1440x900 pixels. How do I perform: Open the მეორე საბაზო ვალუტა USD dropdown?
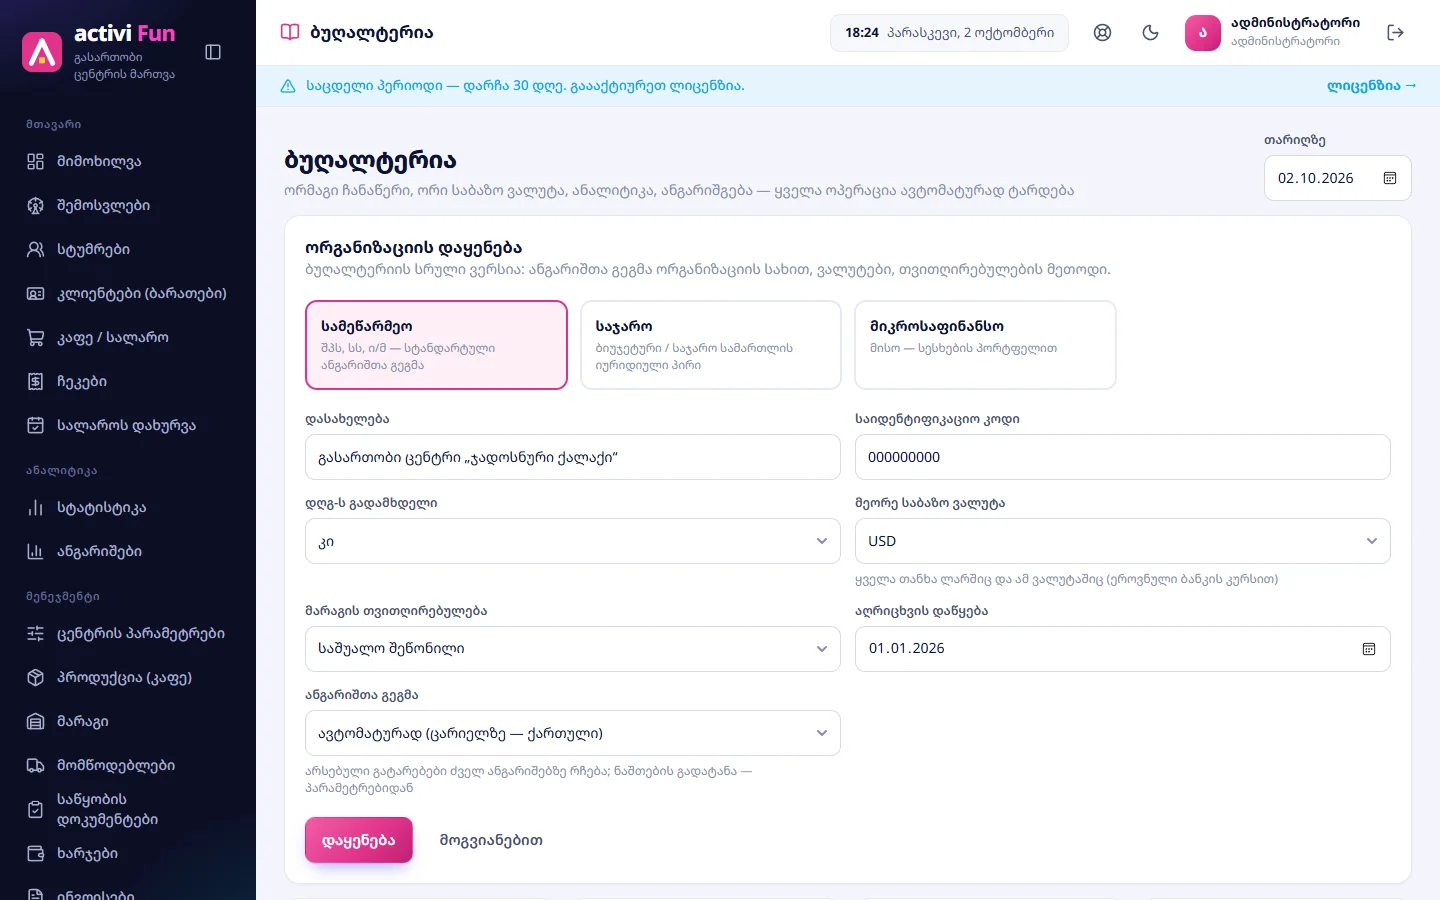point(1123,541)
